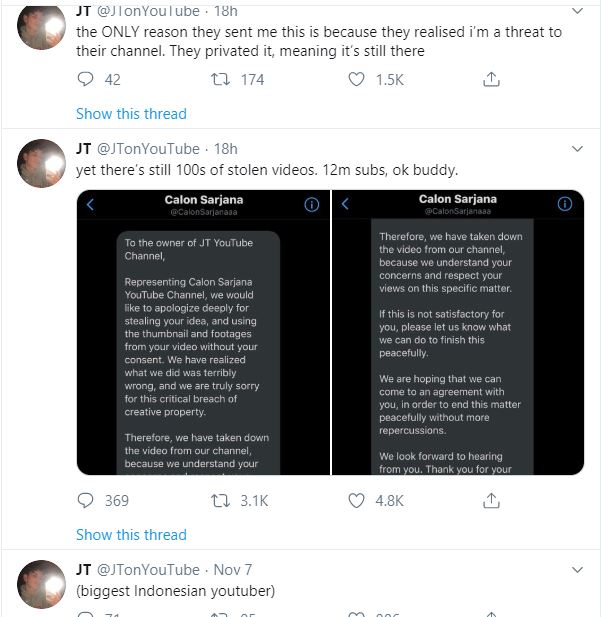Expand options chevron on stolen videos tweet
601x617 pixels.
[577, 149]
